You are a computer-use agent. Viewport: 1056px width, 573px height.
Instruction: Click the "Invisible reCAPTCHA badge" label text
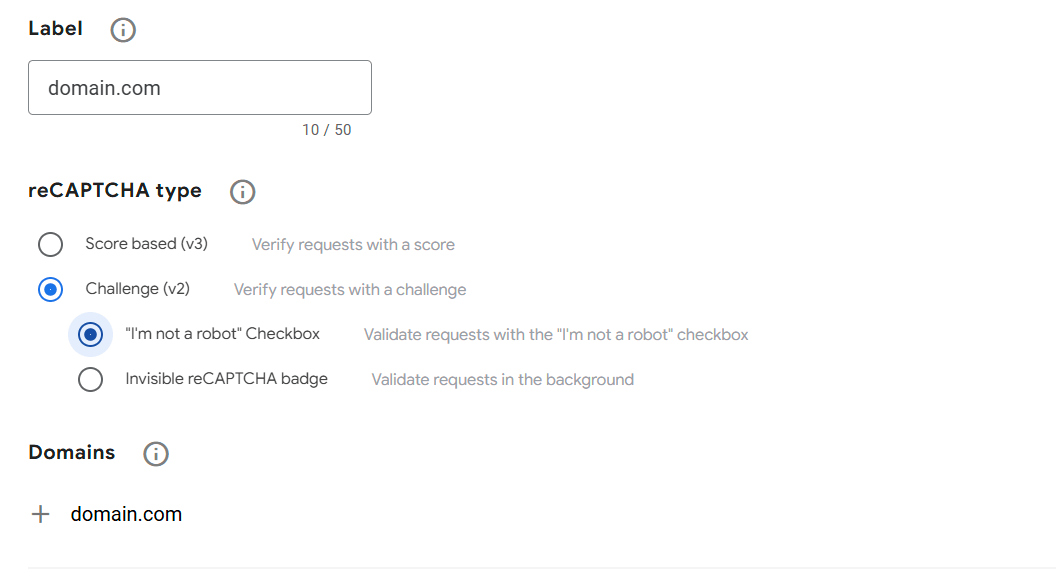click(226, 379)
